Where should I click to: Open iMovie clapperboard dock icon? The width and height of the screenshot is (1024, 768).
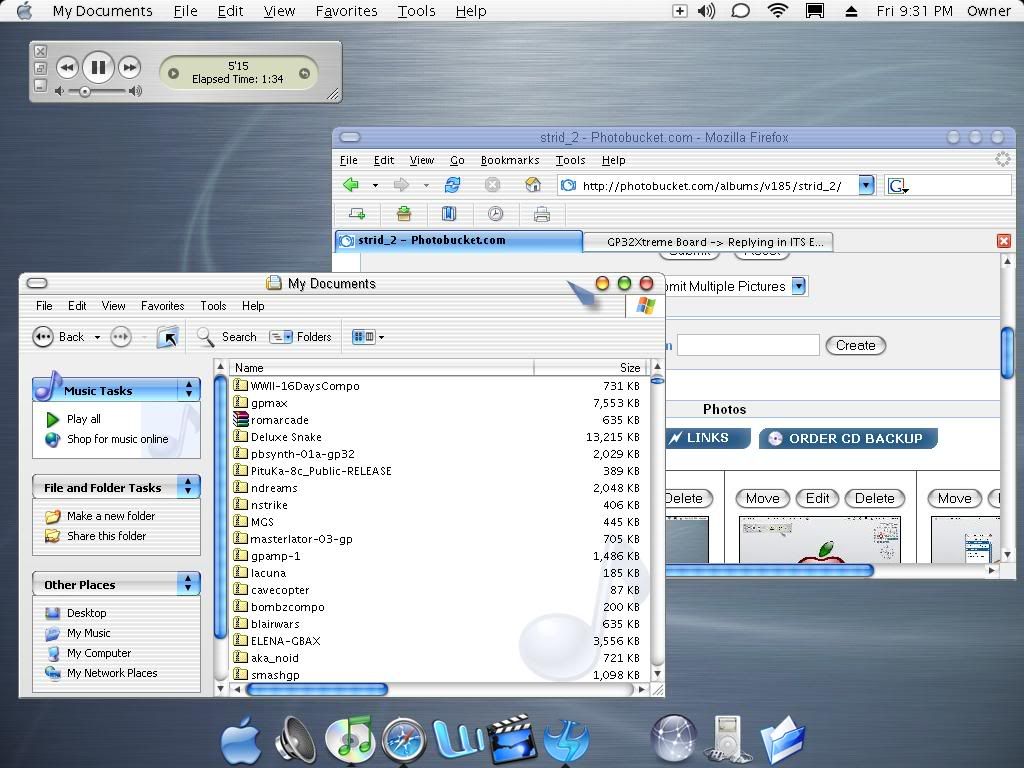tap(511, 739)
